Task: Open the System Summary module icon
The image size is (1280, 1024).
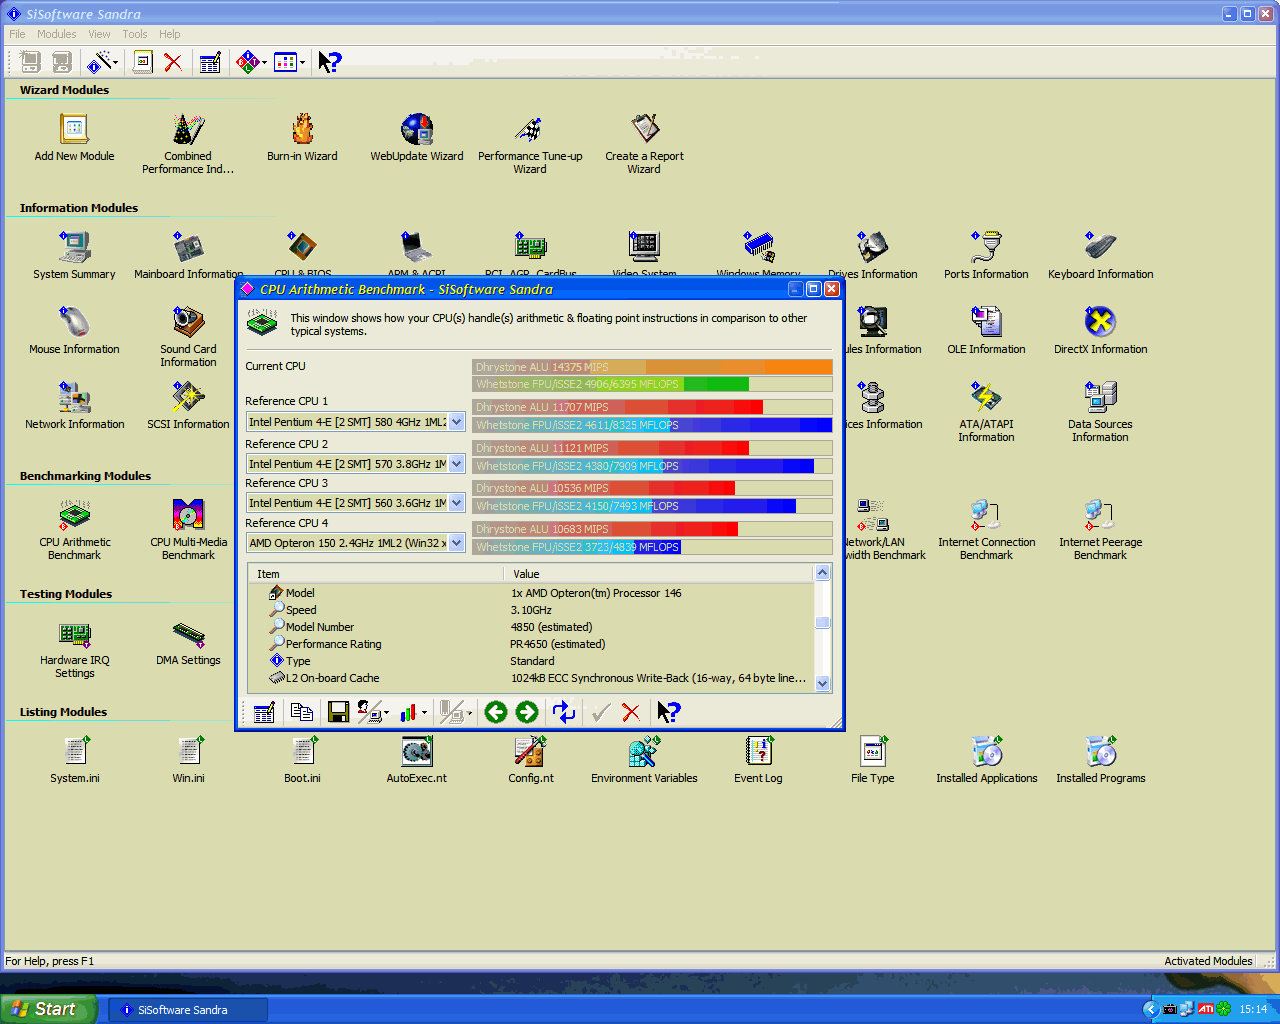Action: coord(74,247)
